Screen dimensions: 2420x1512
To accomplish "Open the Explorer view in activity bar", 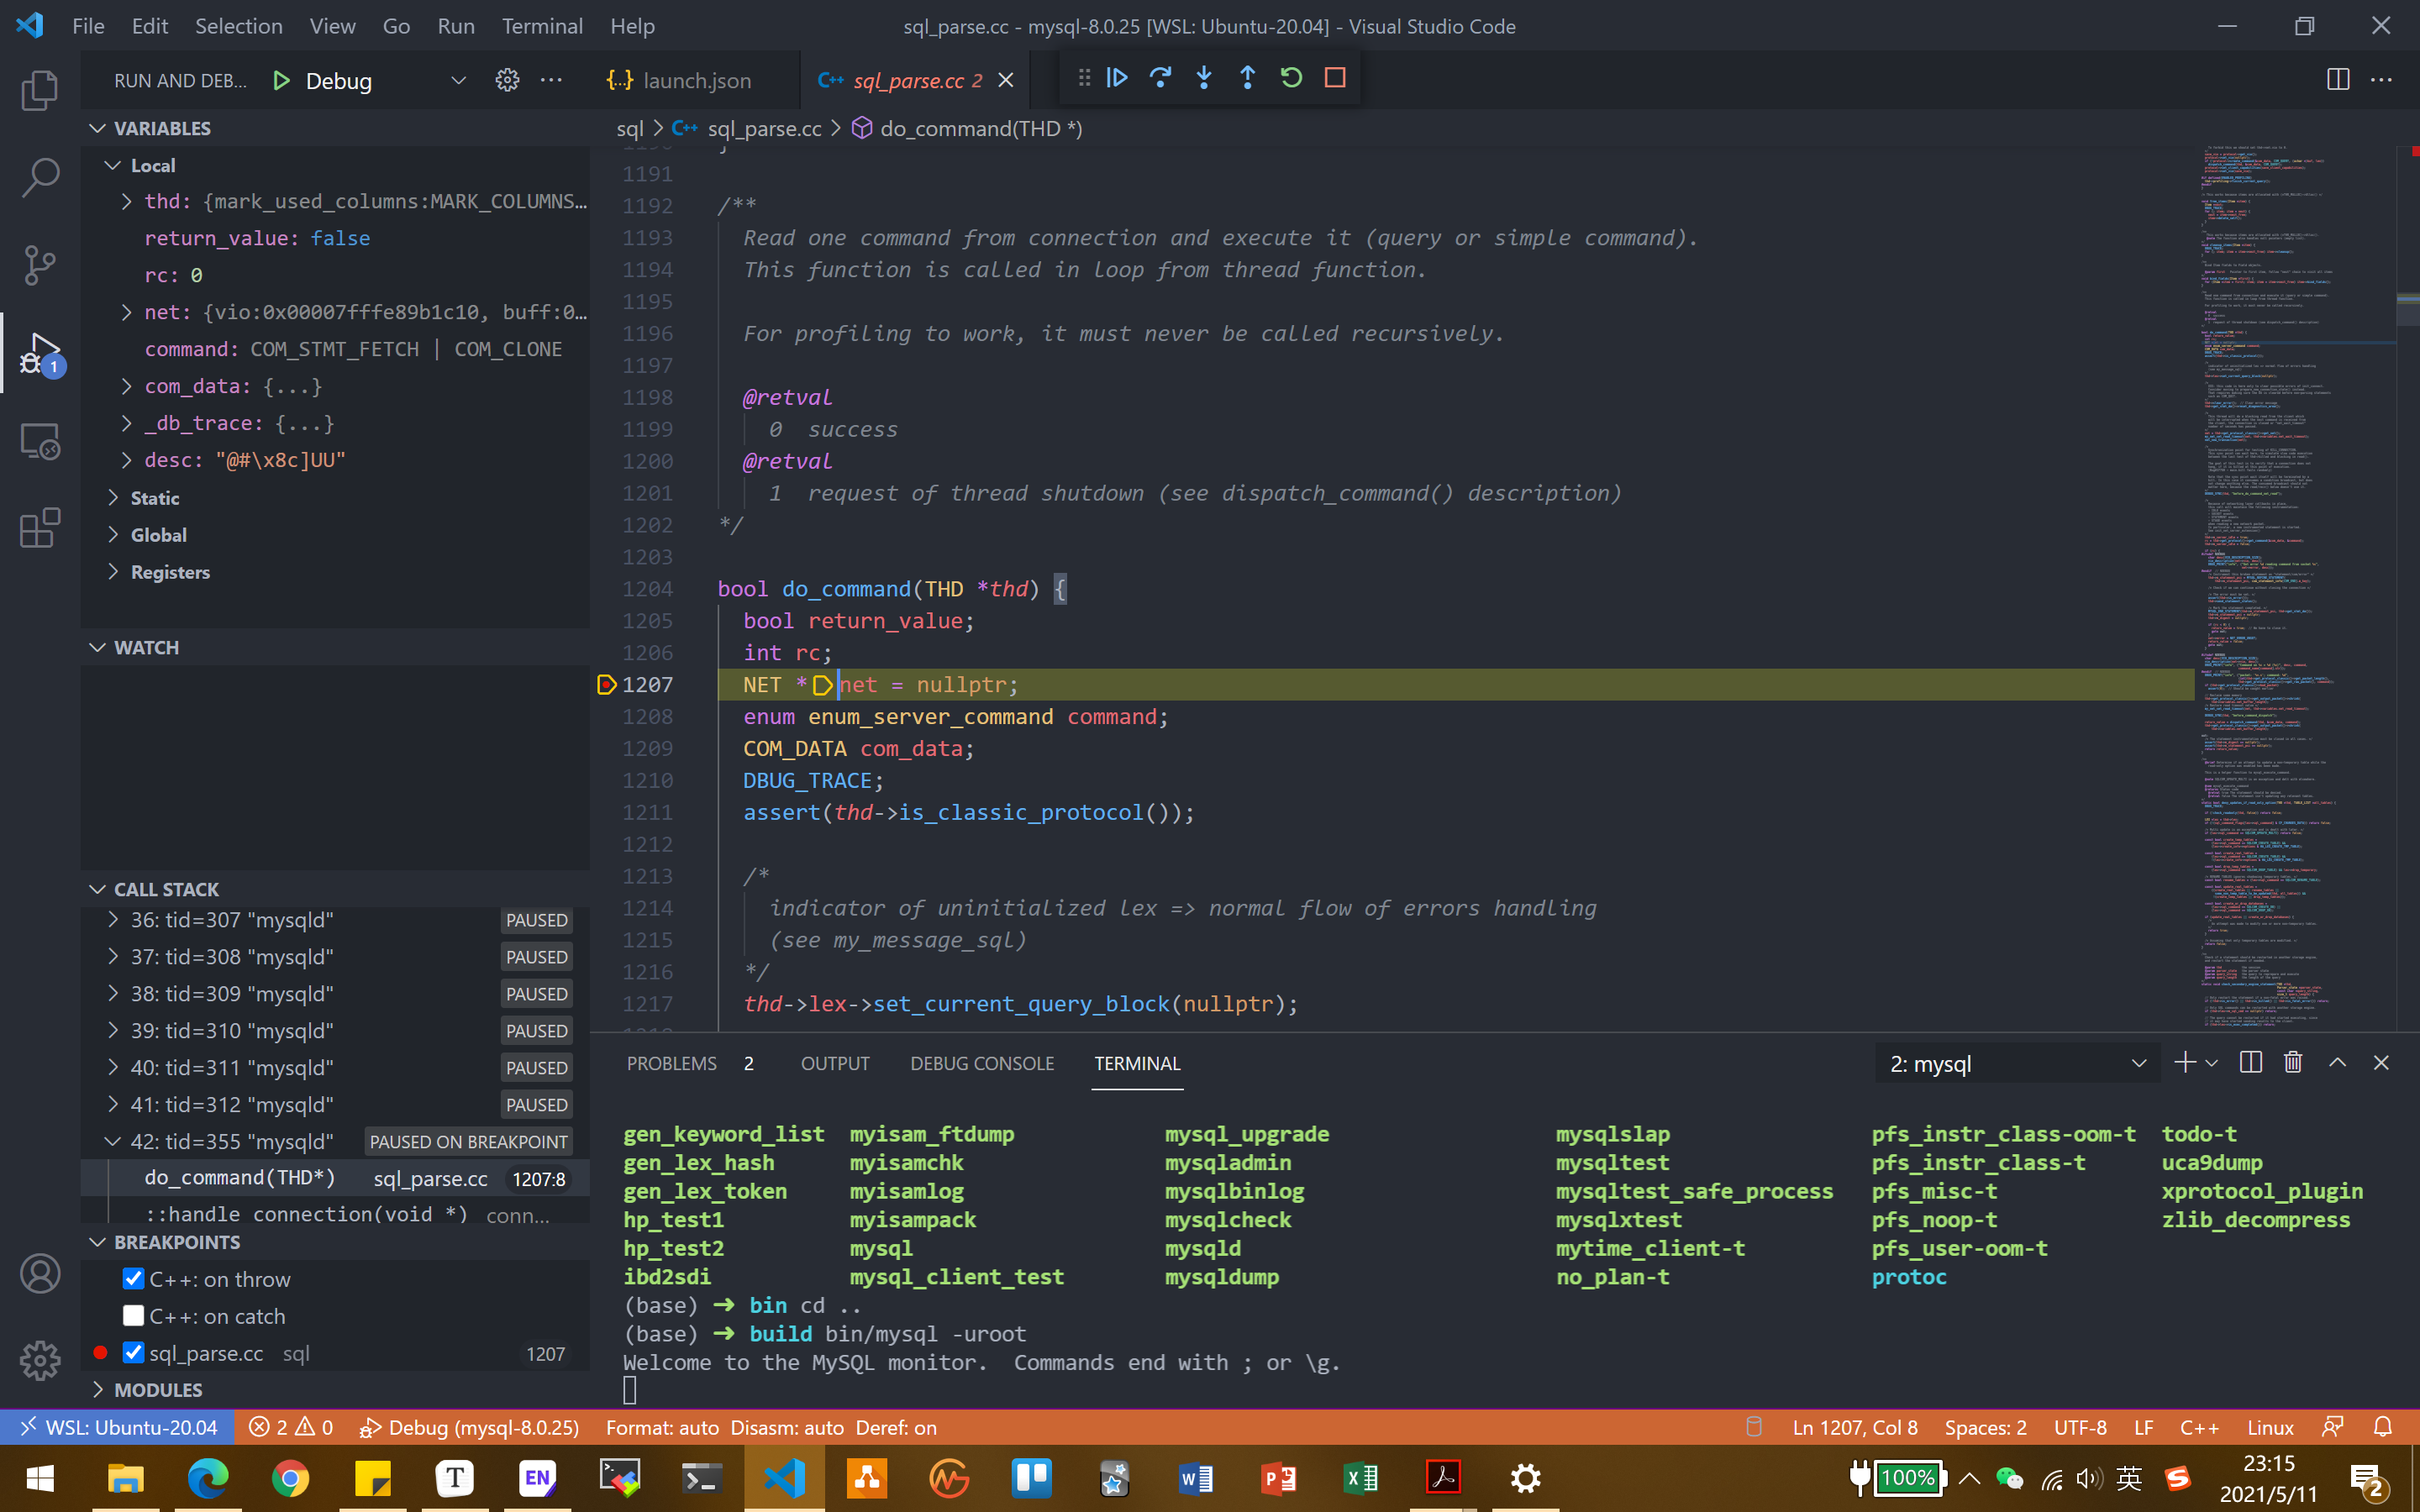I will [x=40, y=90].
